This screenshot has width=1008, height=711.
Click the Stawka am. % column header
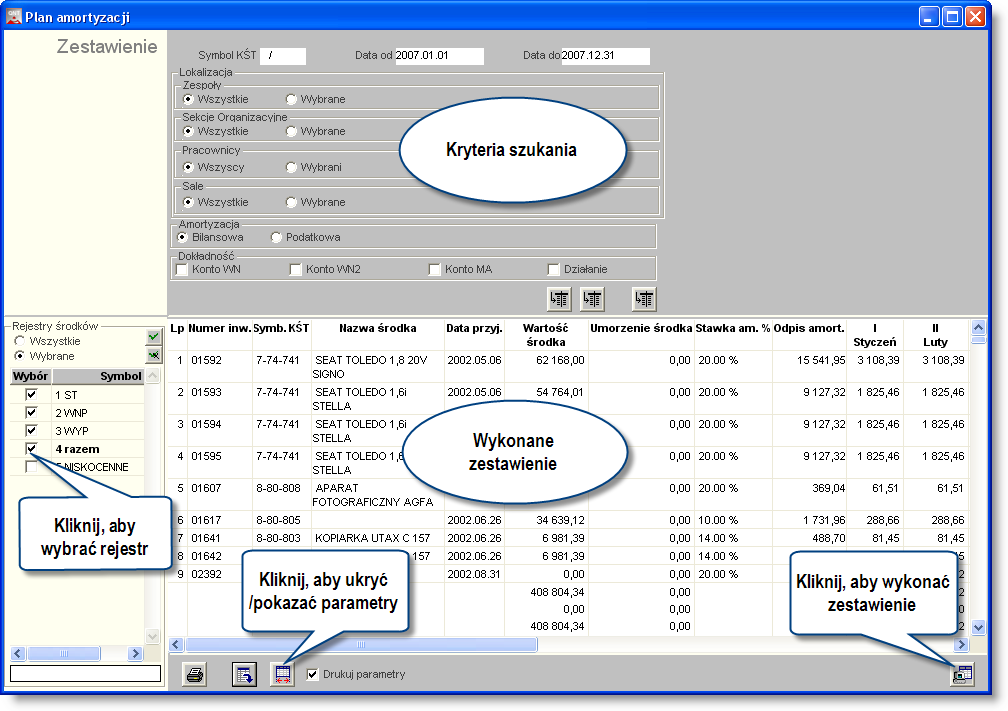click(x=733, y=328)
